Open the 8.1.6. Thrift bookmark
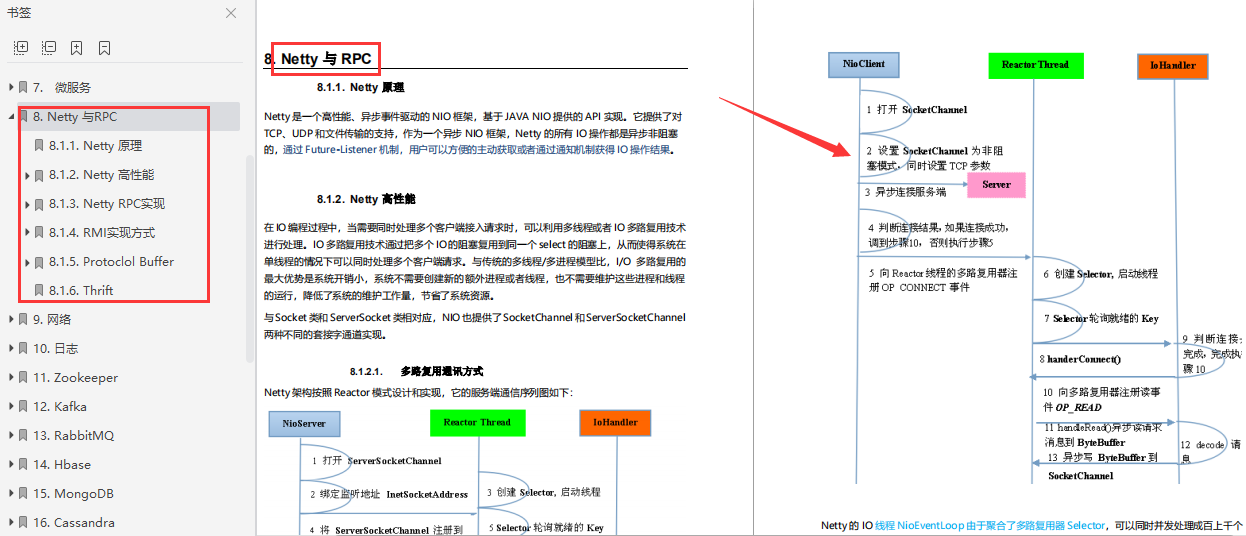The image size is (1246, 536). pyautogui.click(x=81, y=291)
